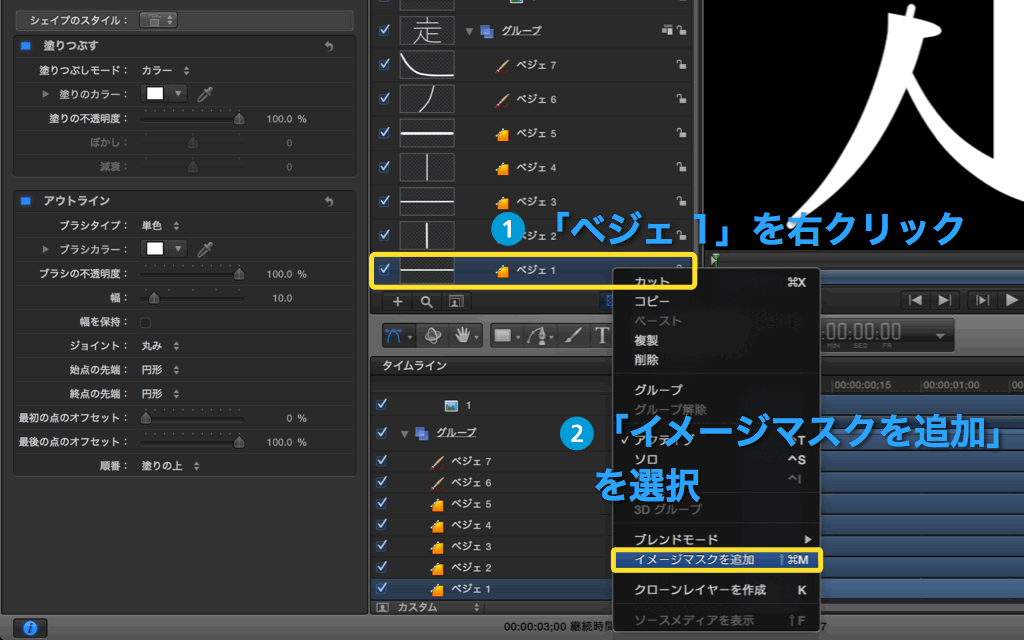Uncheck ベジェ 4 in the layers list
Viewport: 1024px width, 640px height.
click(384, 167)
